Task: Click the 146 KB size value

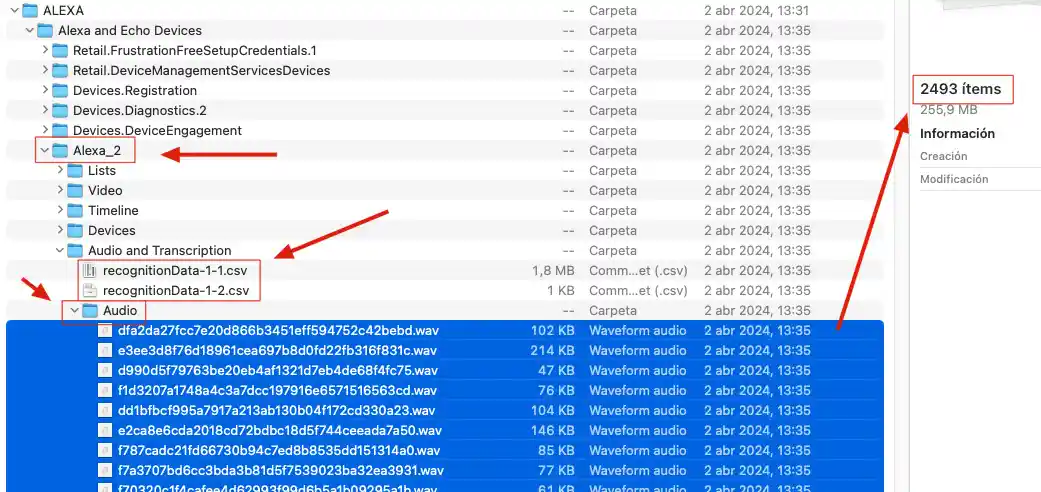Action: click(552, 430)
